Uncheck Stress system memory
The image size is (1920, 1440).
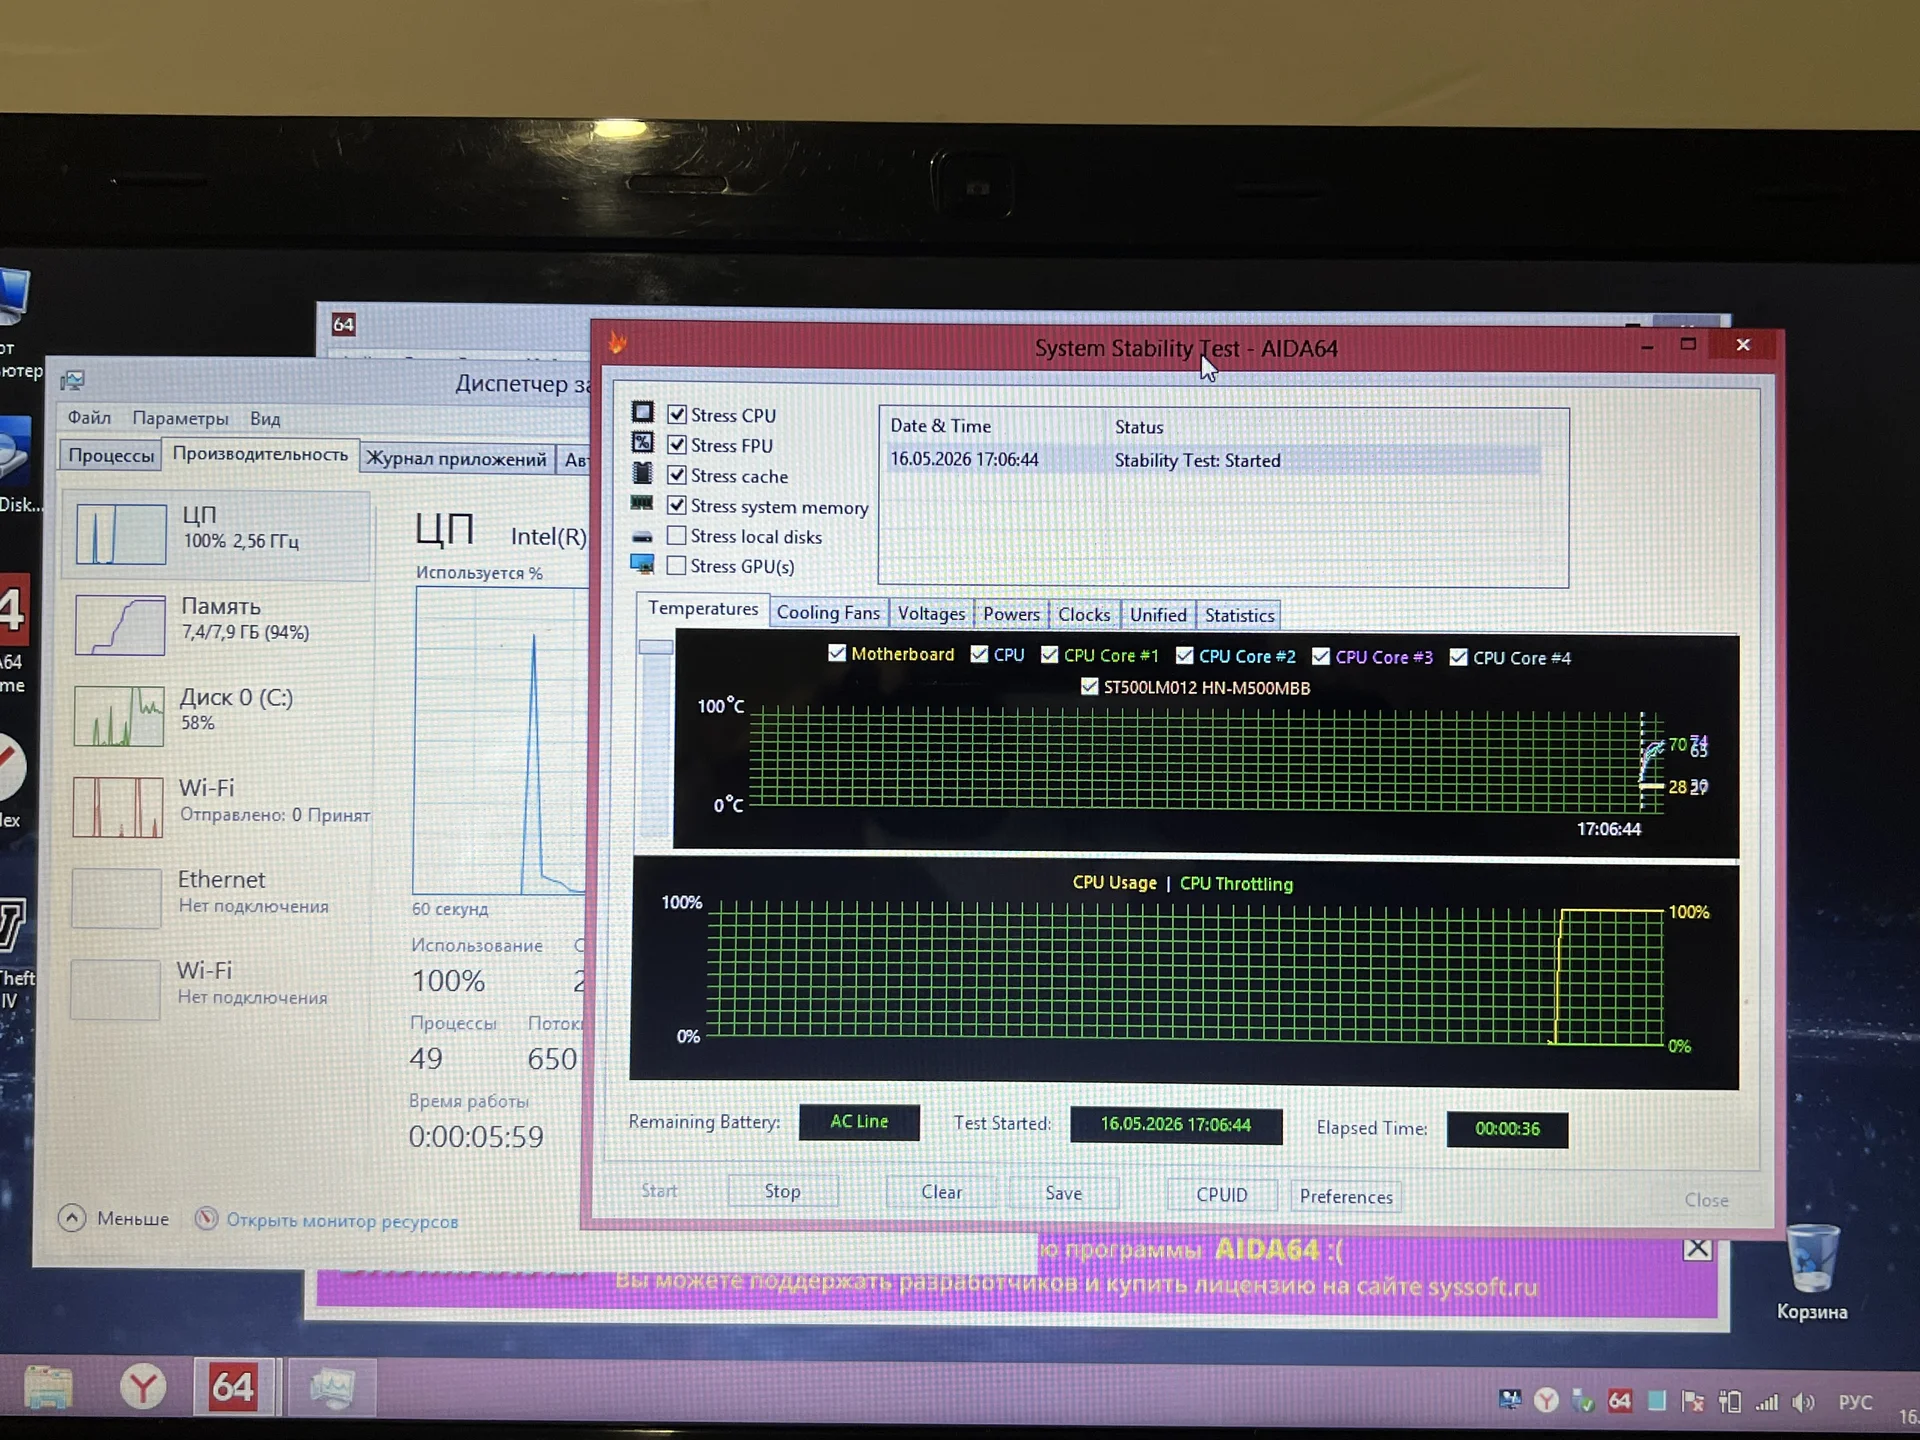tap(677, 505)
